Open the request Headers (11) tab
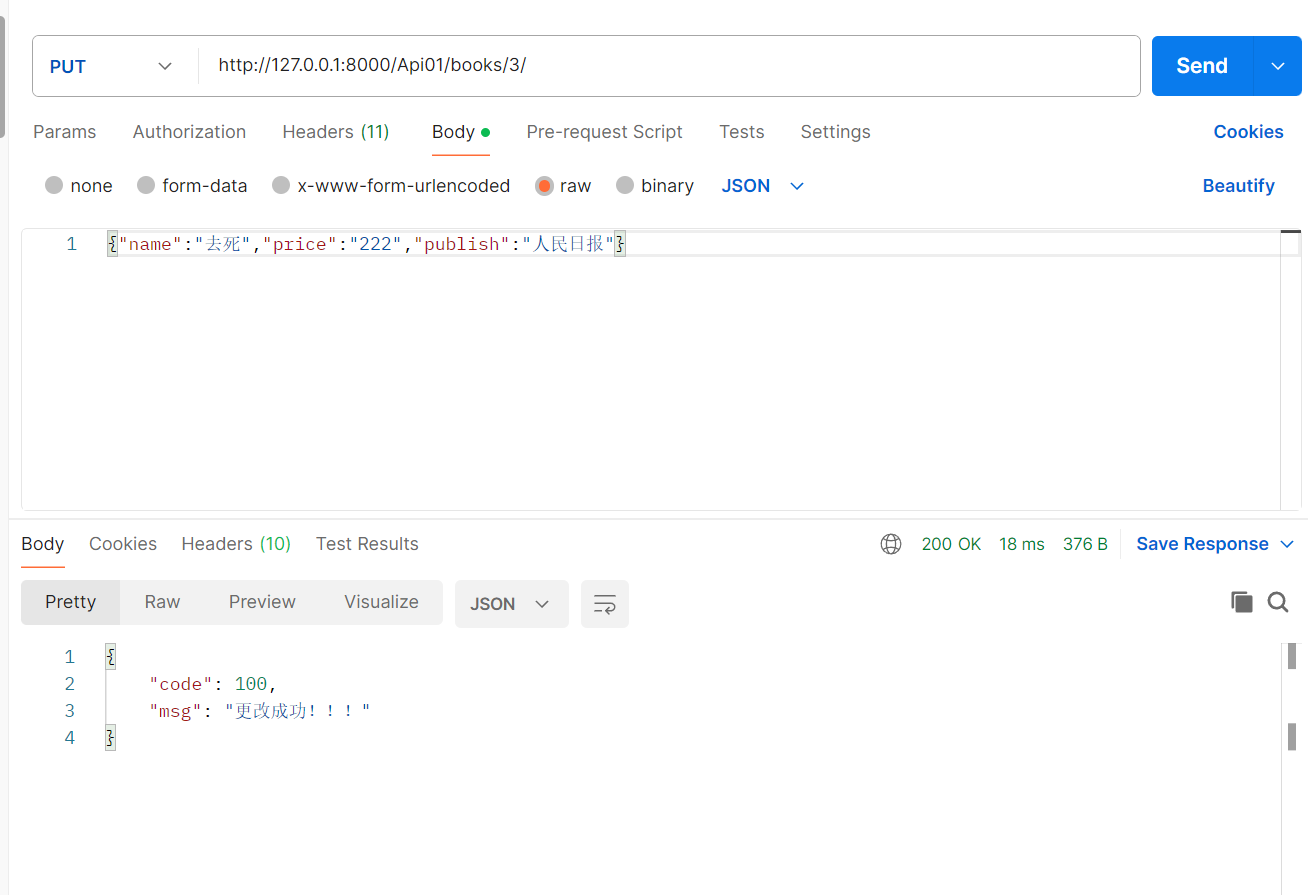The width and height of the screenshot is (1308, 895). (336, 132)
